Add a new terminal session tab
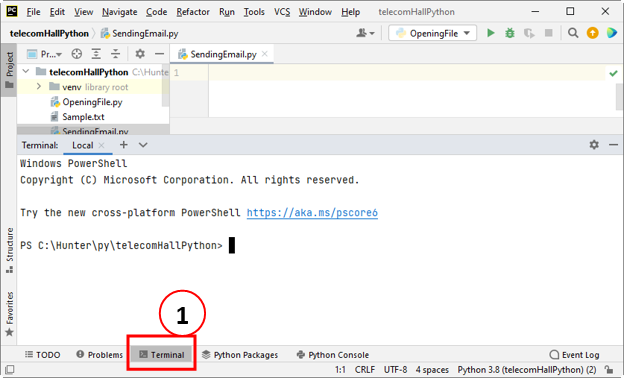 124,145
